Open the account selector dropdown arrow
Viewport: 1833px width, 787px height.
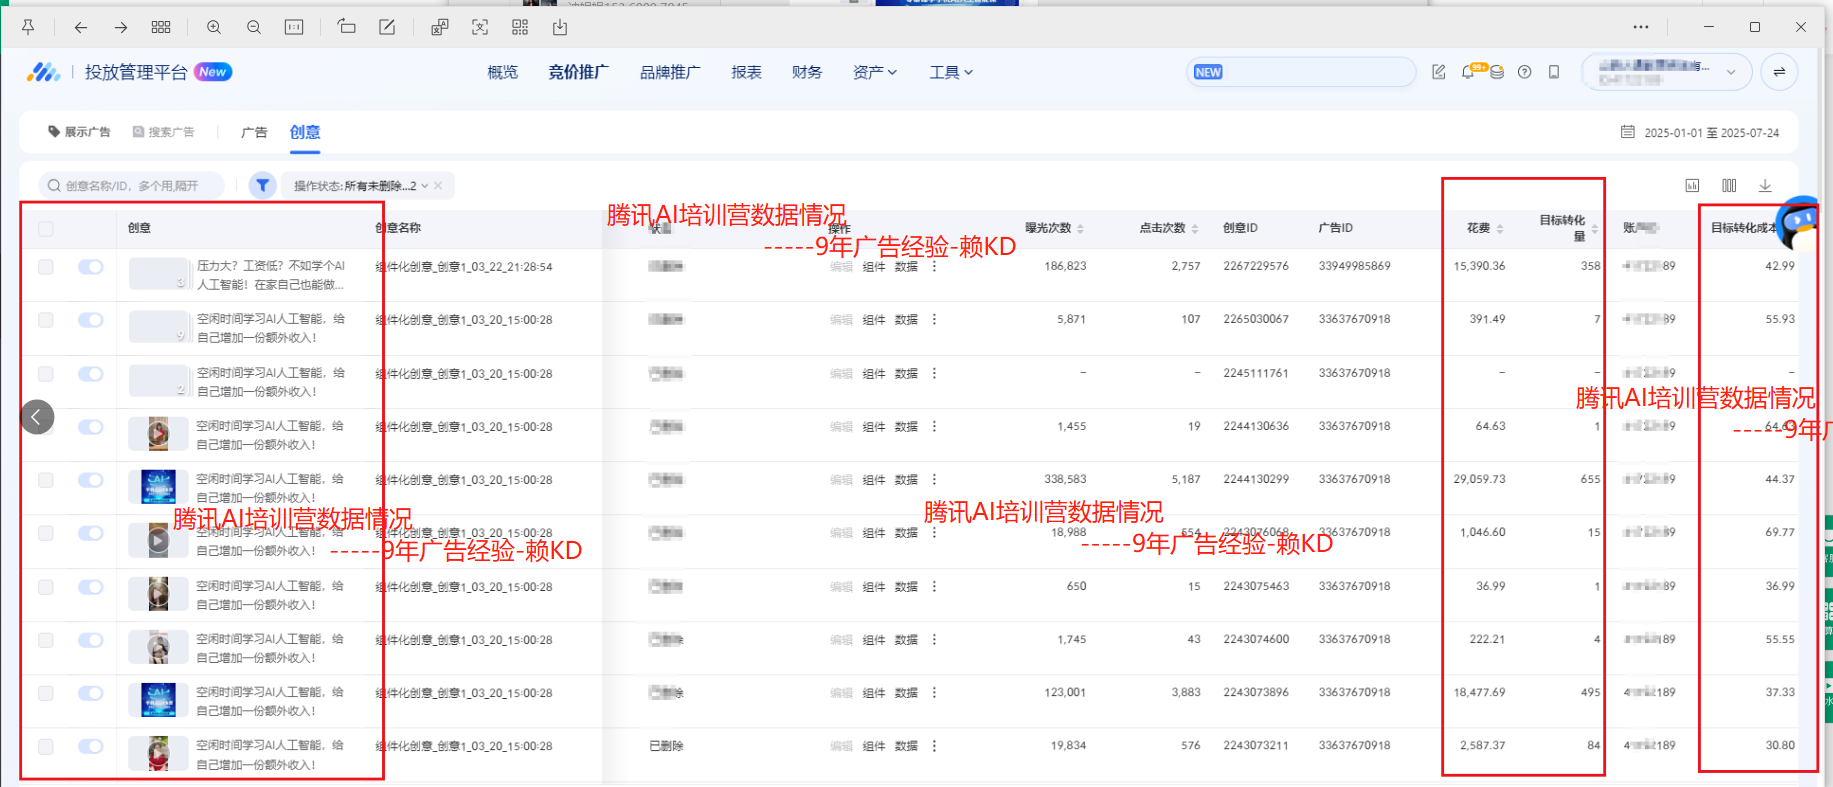coord(1731,72)
